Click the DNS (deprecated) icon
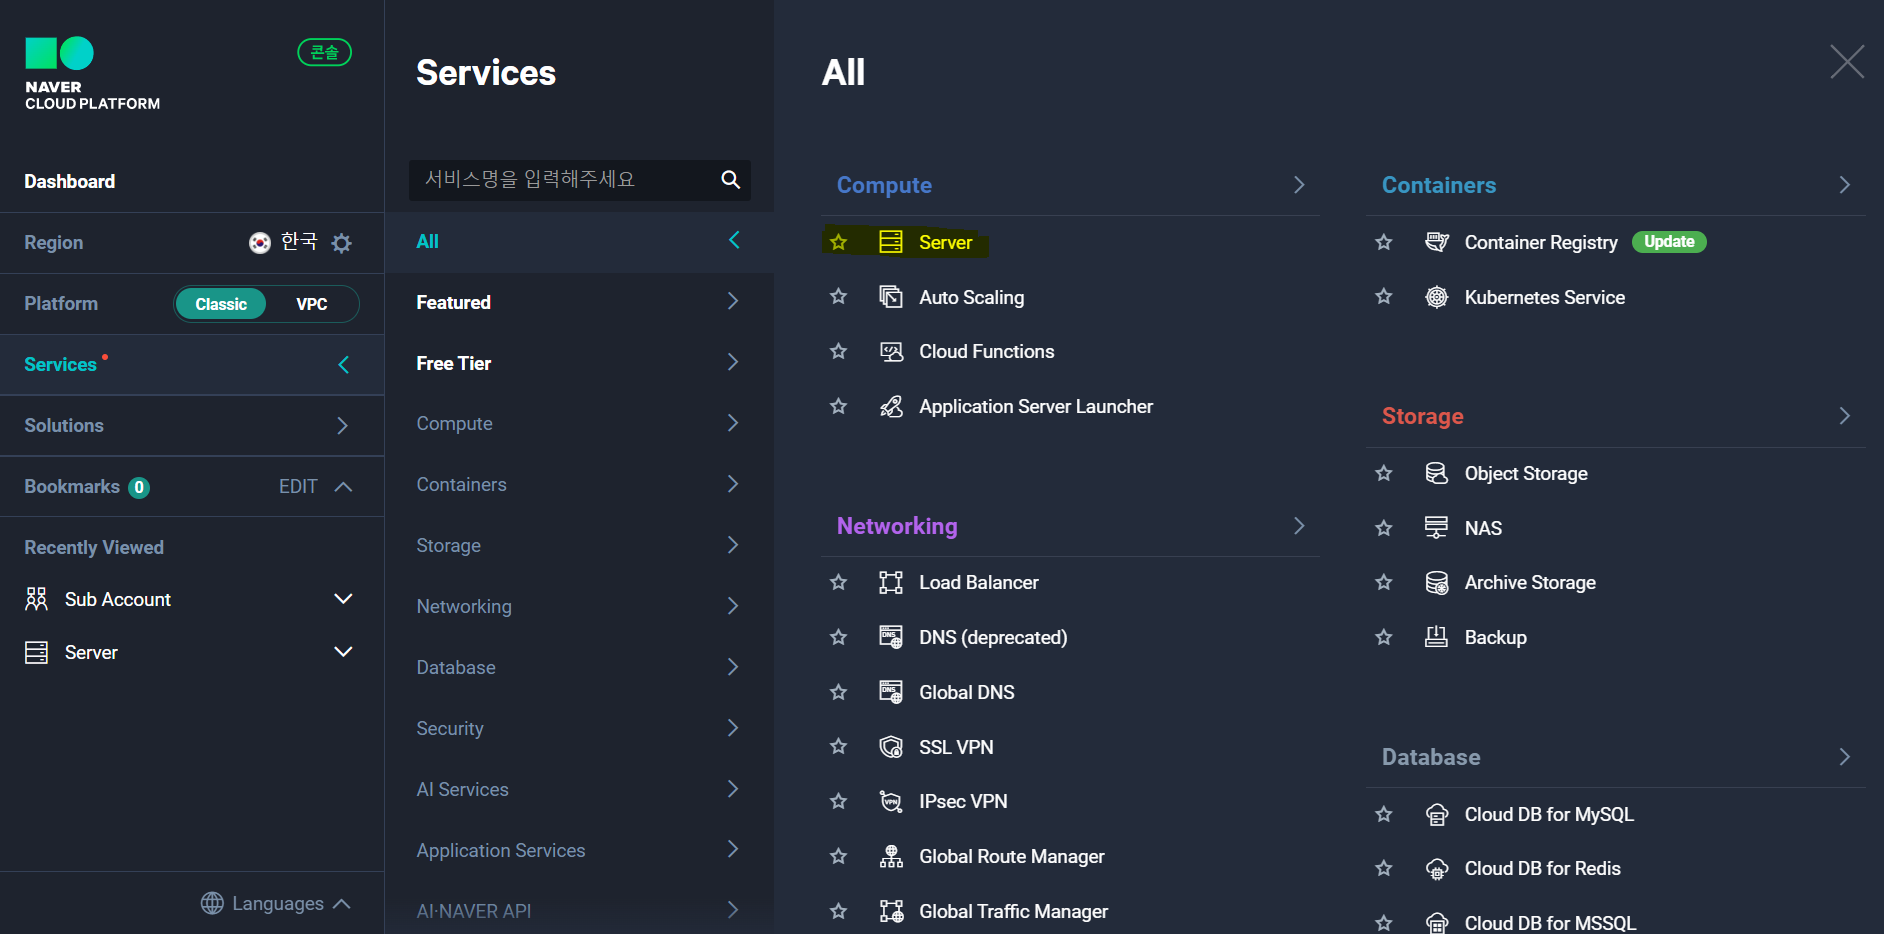The width and height of the screenshot is (1884, 934). pos(890,637)
